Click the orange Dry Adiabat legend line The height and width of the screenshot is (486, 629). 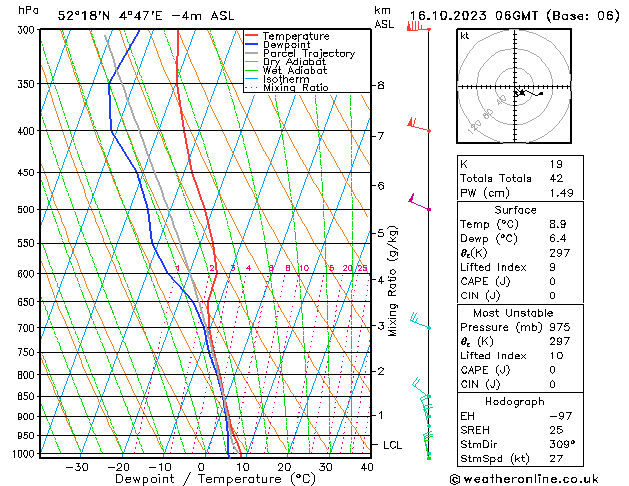coord(253,62)
